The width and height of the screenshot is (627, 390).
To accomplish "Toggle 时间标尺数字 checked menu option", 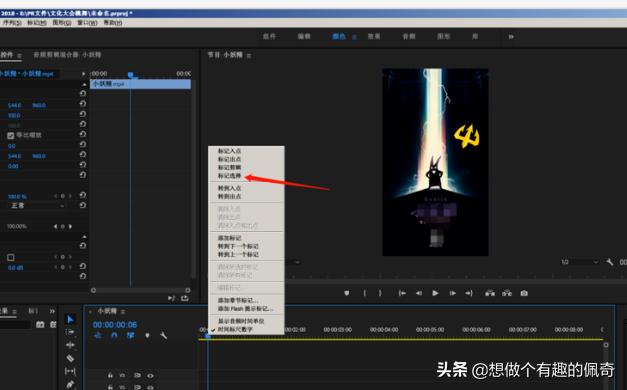I will (x=235, y=329).
